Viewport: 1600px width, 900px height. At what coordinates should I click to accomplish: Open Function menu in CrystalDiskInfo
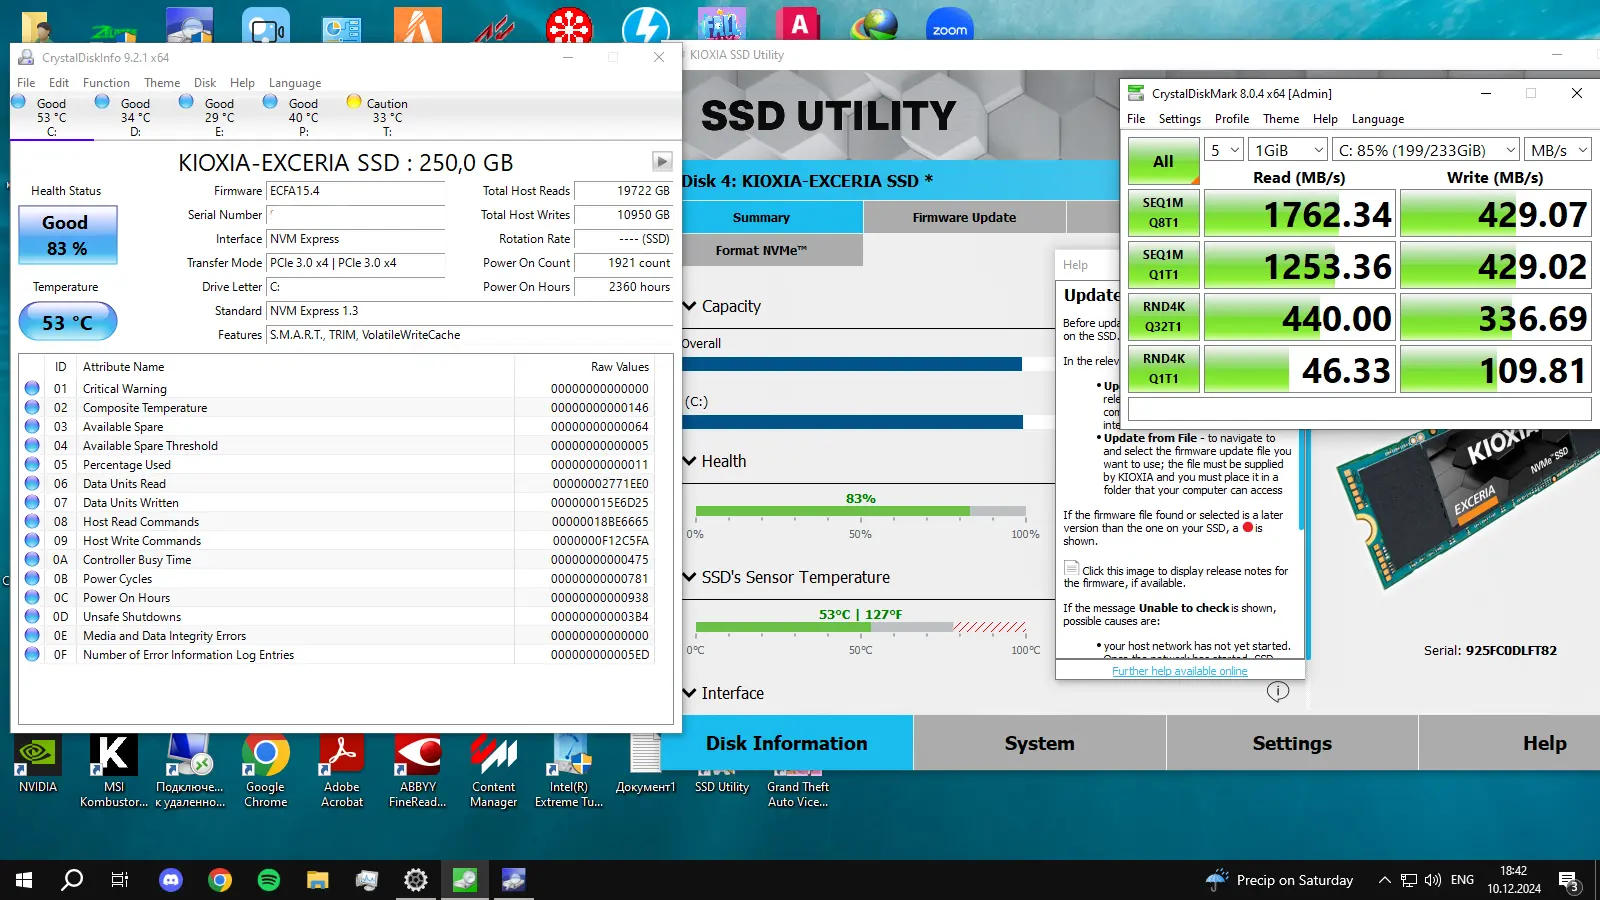[106, 83]
